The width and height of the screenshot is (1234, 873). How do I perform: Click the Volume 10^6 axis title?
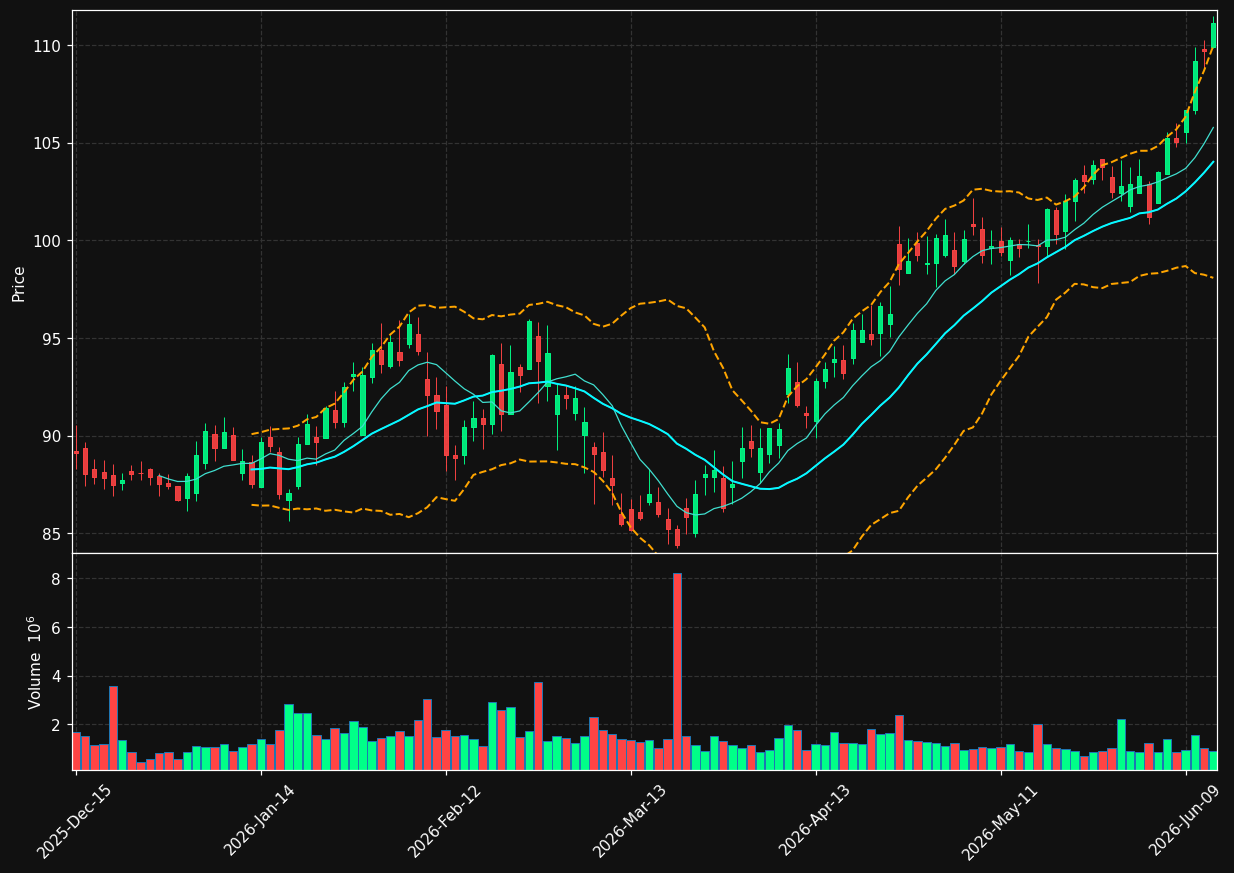pyautogui.click(x=34, y=662)
